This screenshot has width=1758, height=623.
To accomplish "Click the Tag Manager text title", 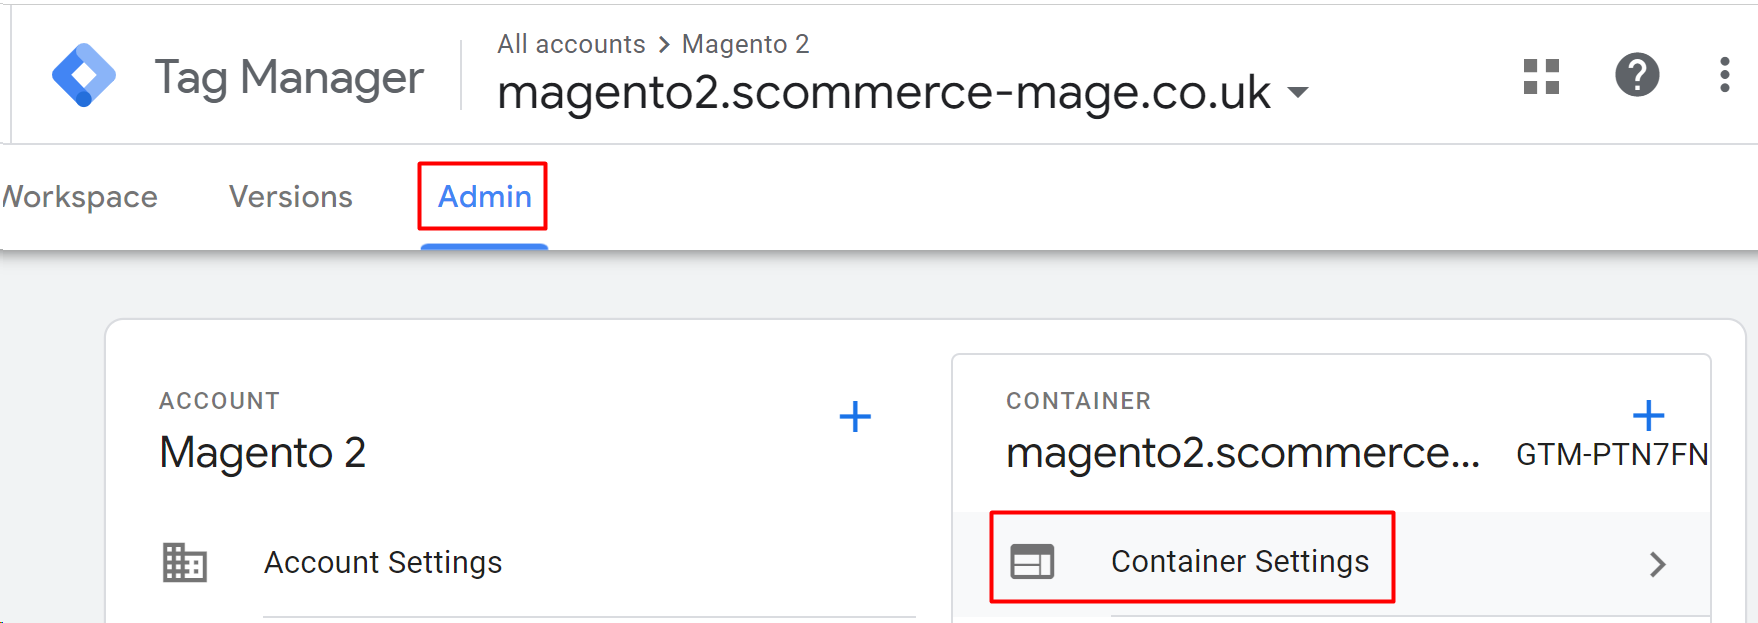I will coord(288,77).
